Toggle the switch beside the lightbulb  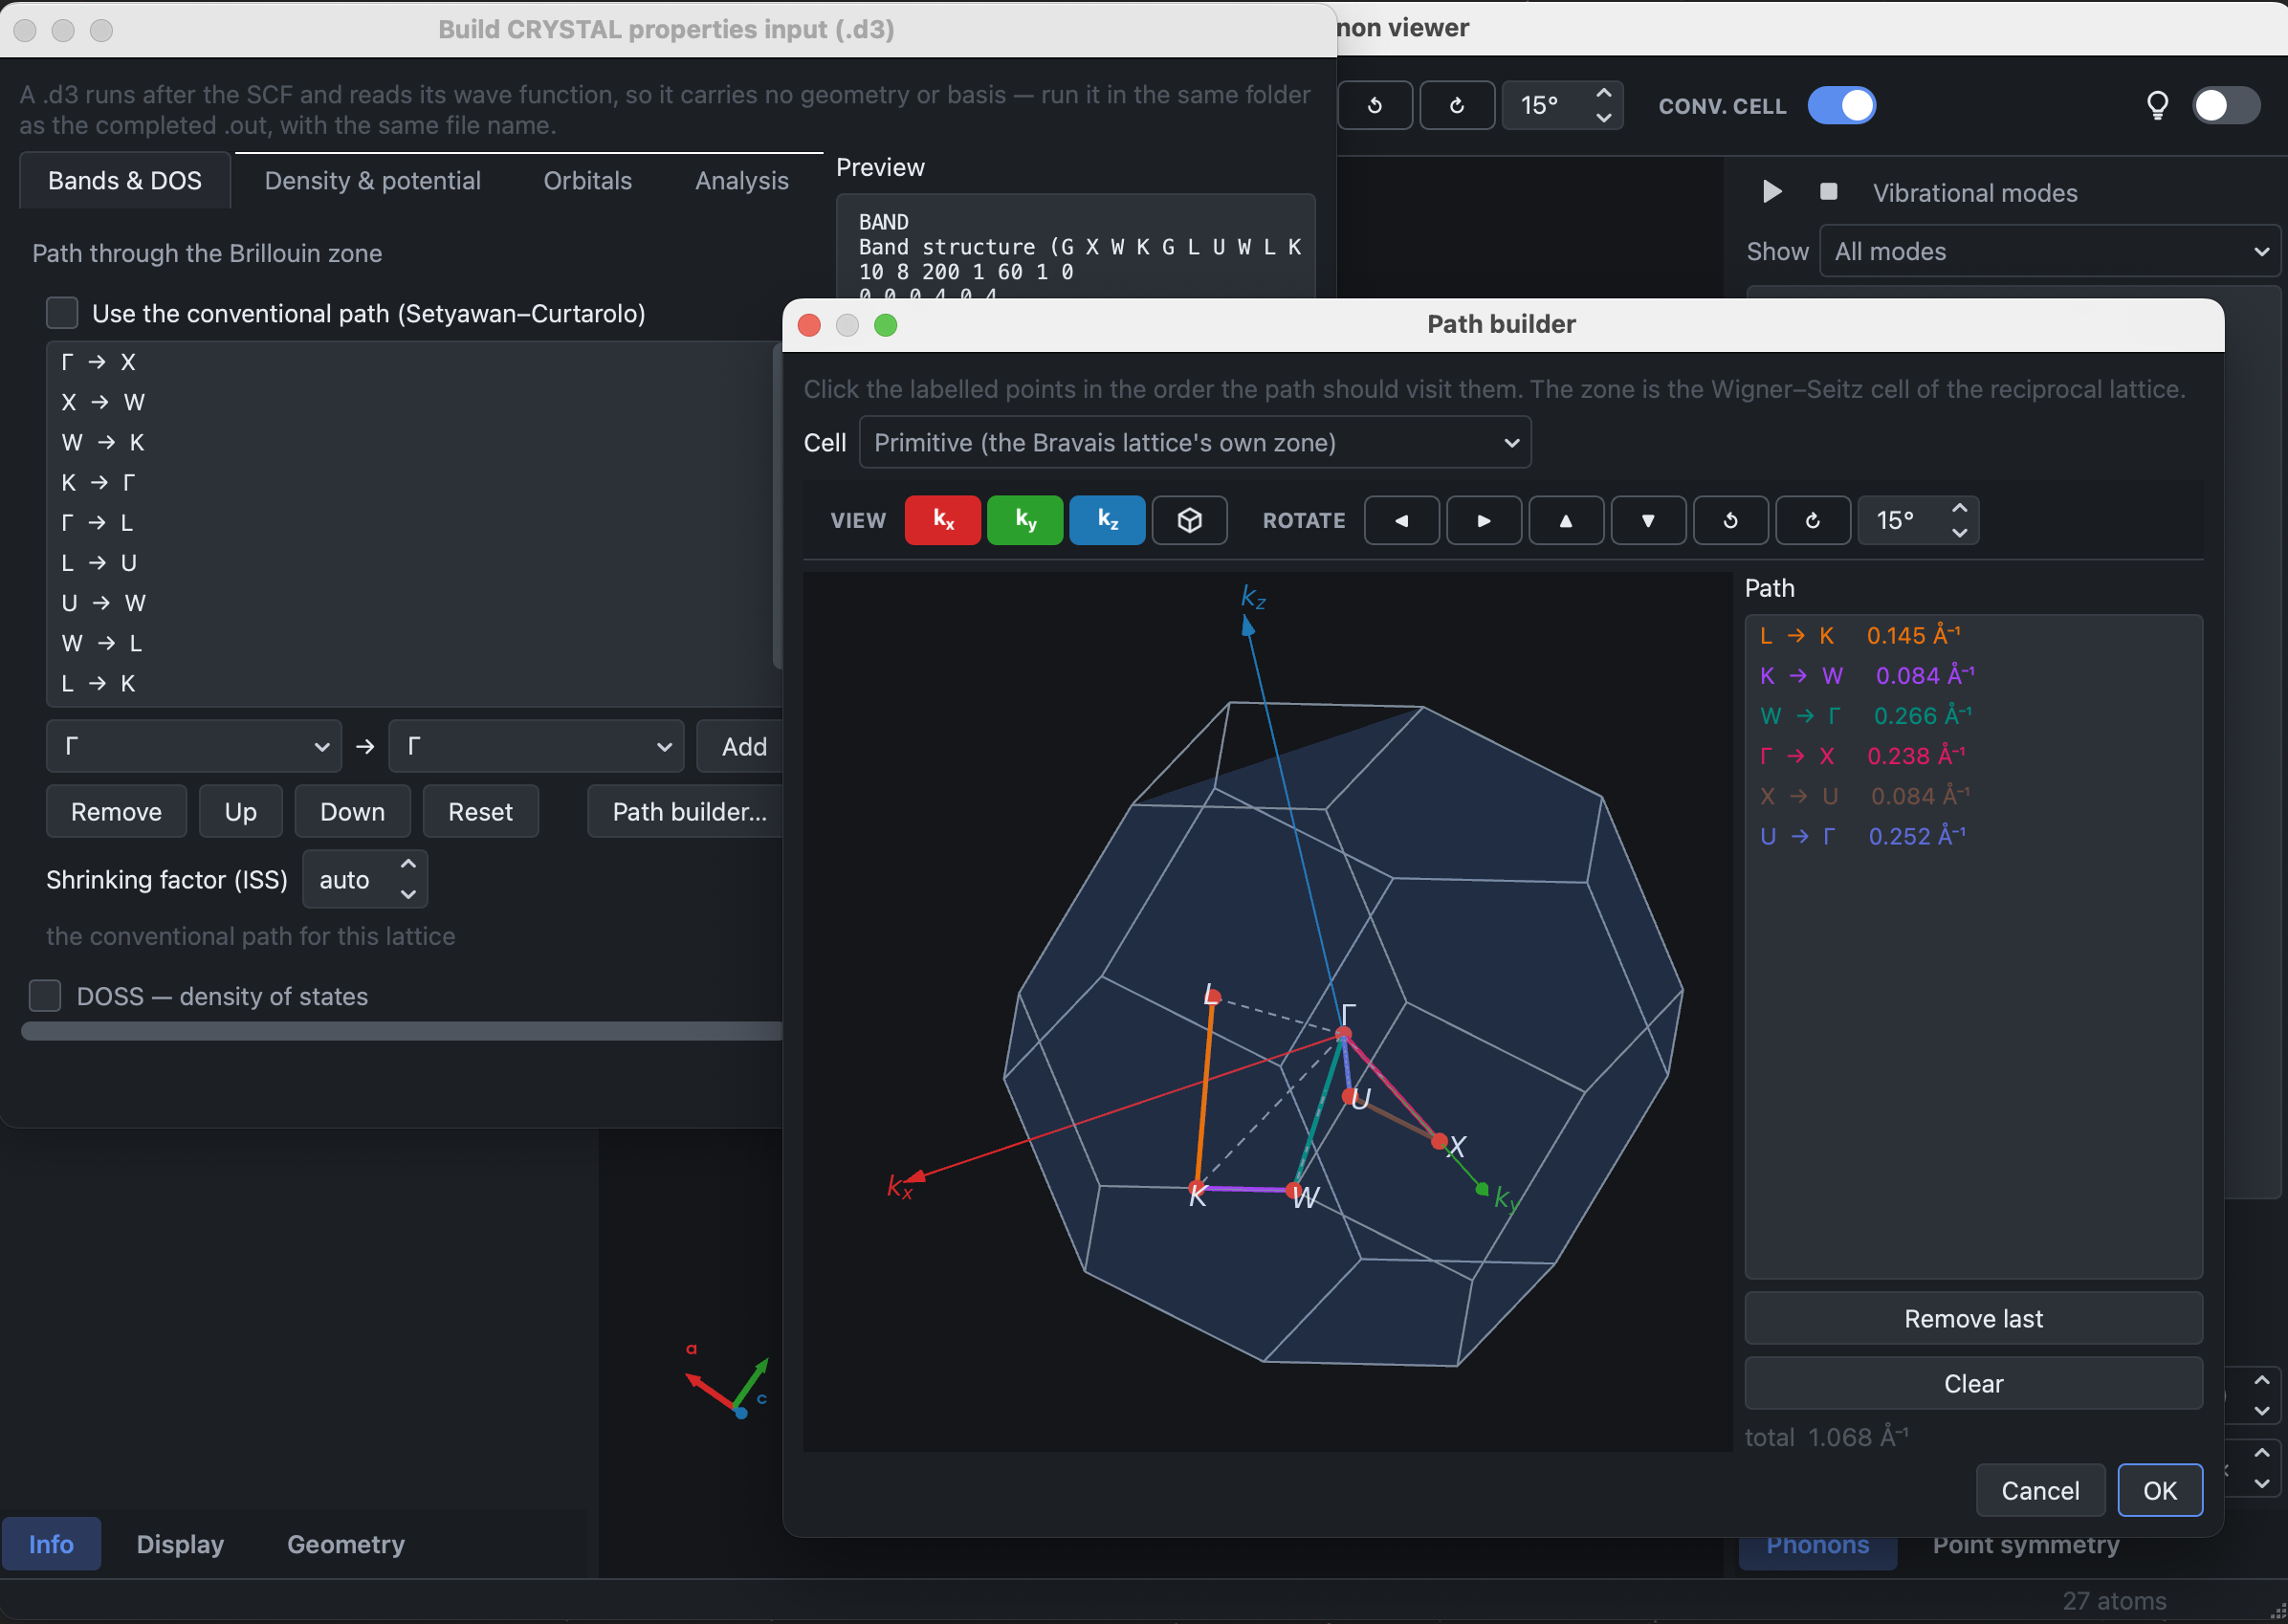point(2226,105)
